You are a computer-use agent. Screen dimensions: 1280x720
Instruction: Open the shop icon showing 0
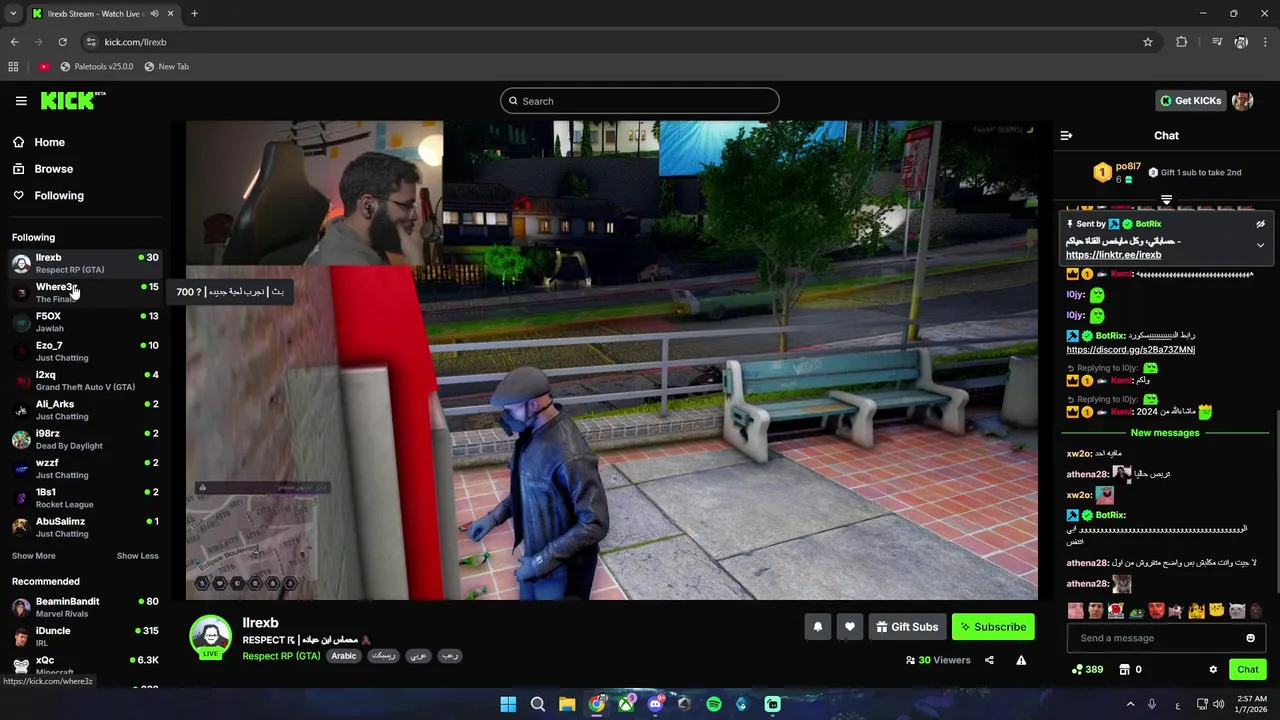pyautogui.click(x=1130, y=670)
